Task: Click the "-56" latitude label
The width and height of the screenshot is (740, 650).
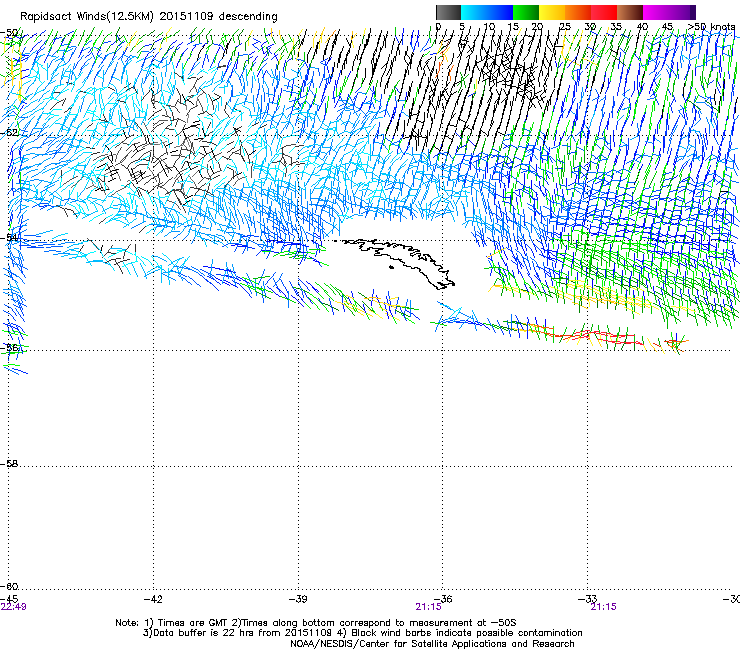Action: pyautogui.click(x=9, y=347)
